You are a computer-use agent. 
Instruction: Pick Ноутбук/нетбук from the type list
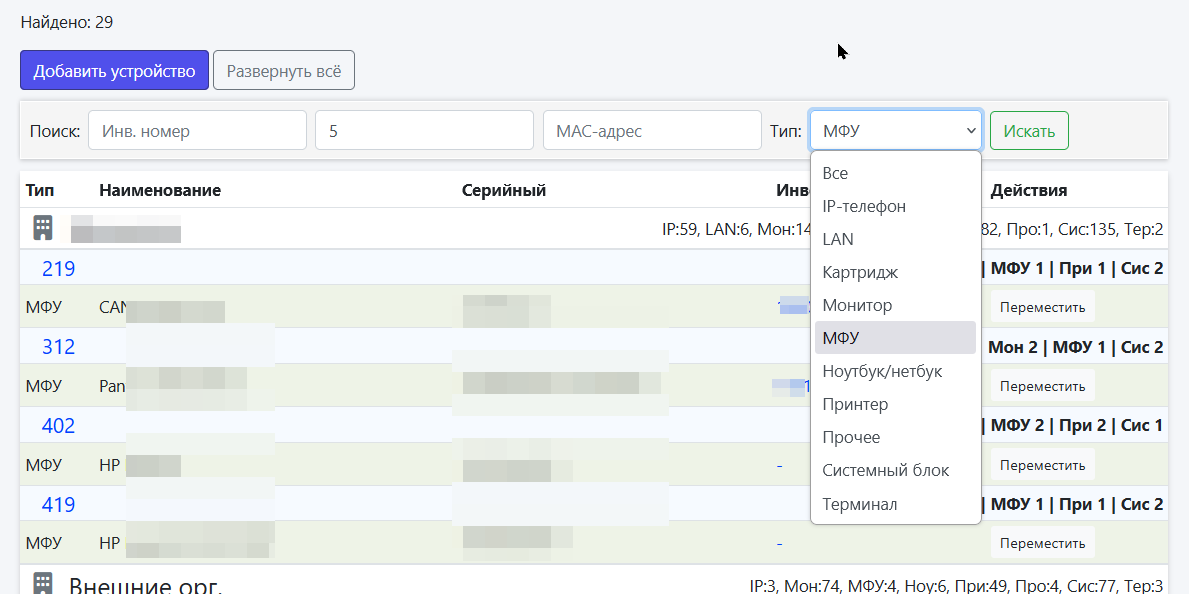tap(896, 371)
